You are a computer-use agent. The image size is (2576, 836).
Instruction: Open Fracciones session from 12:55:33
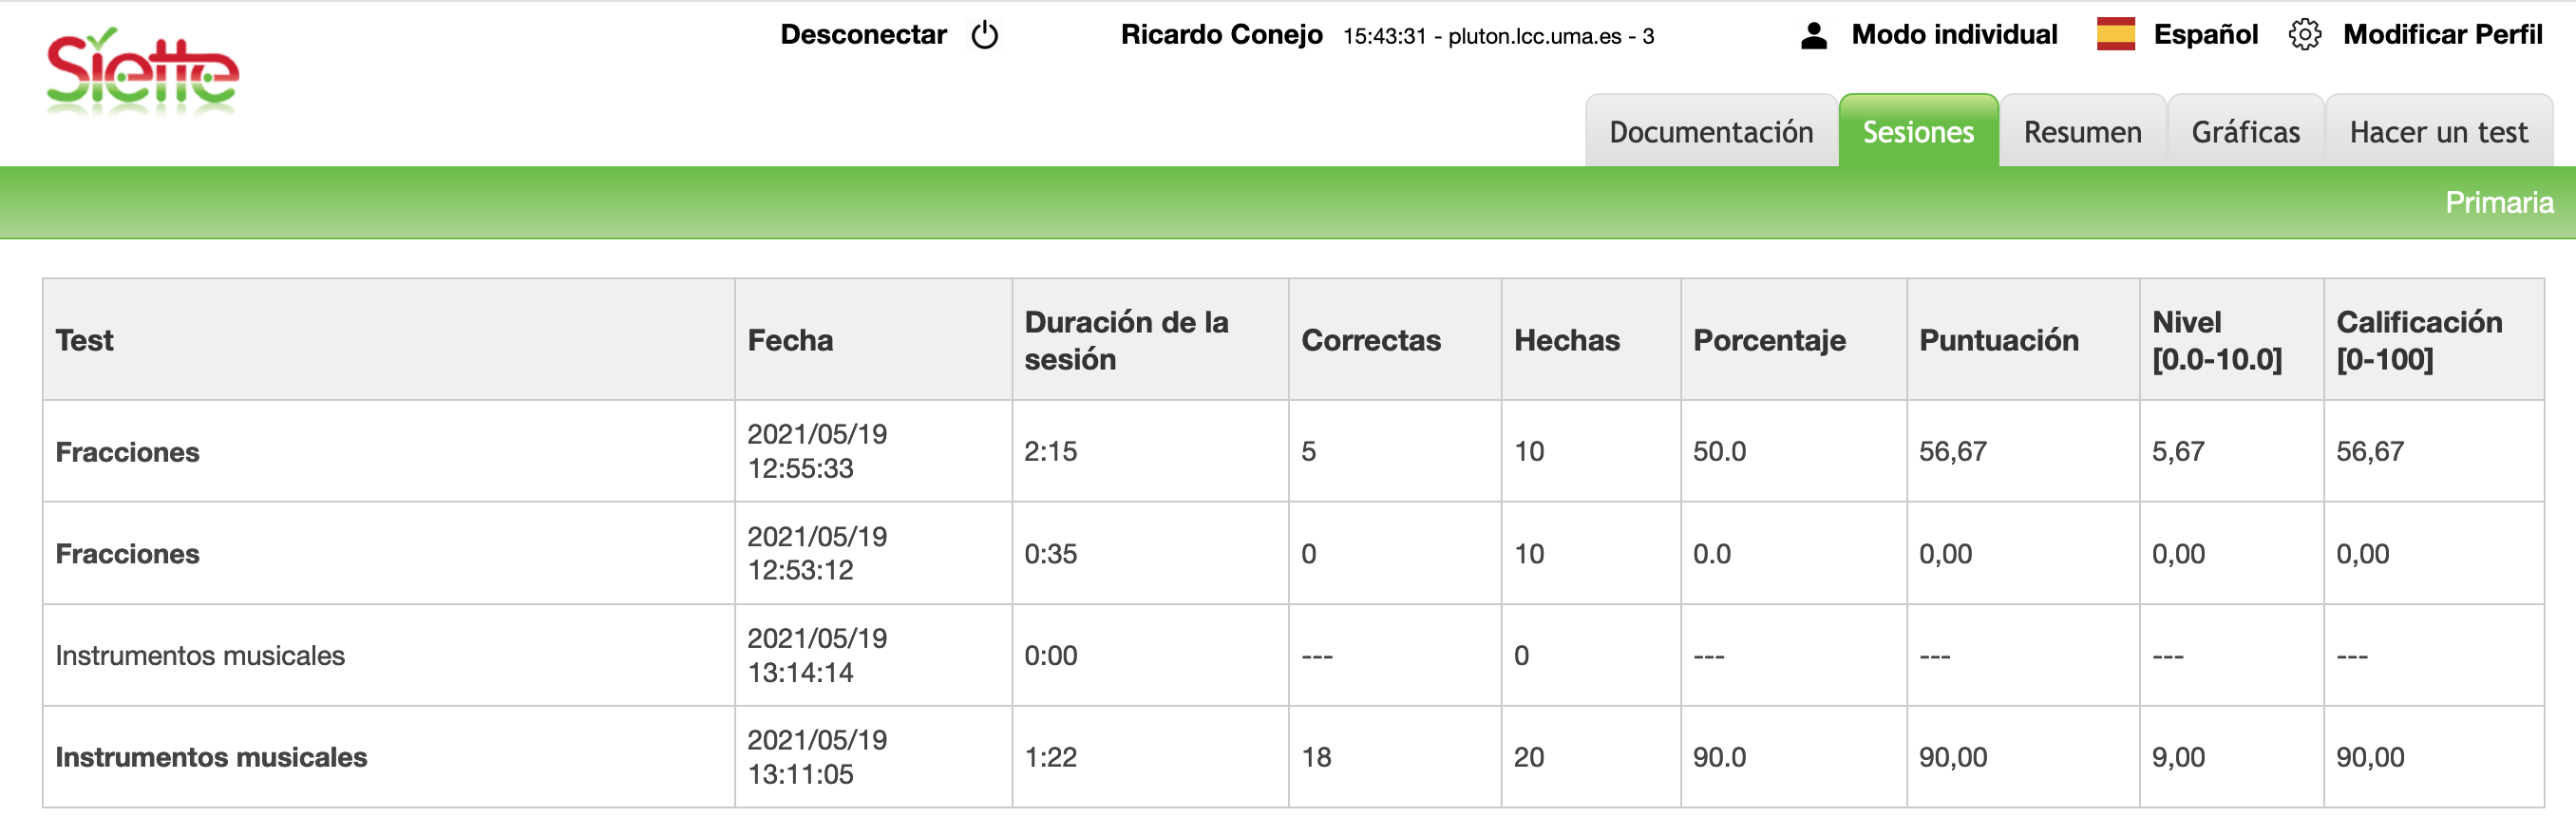[128, 452]
